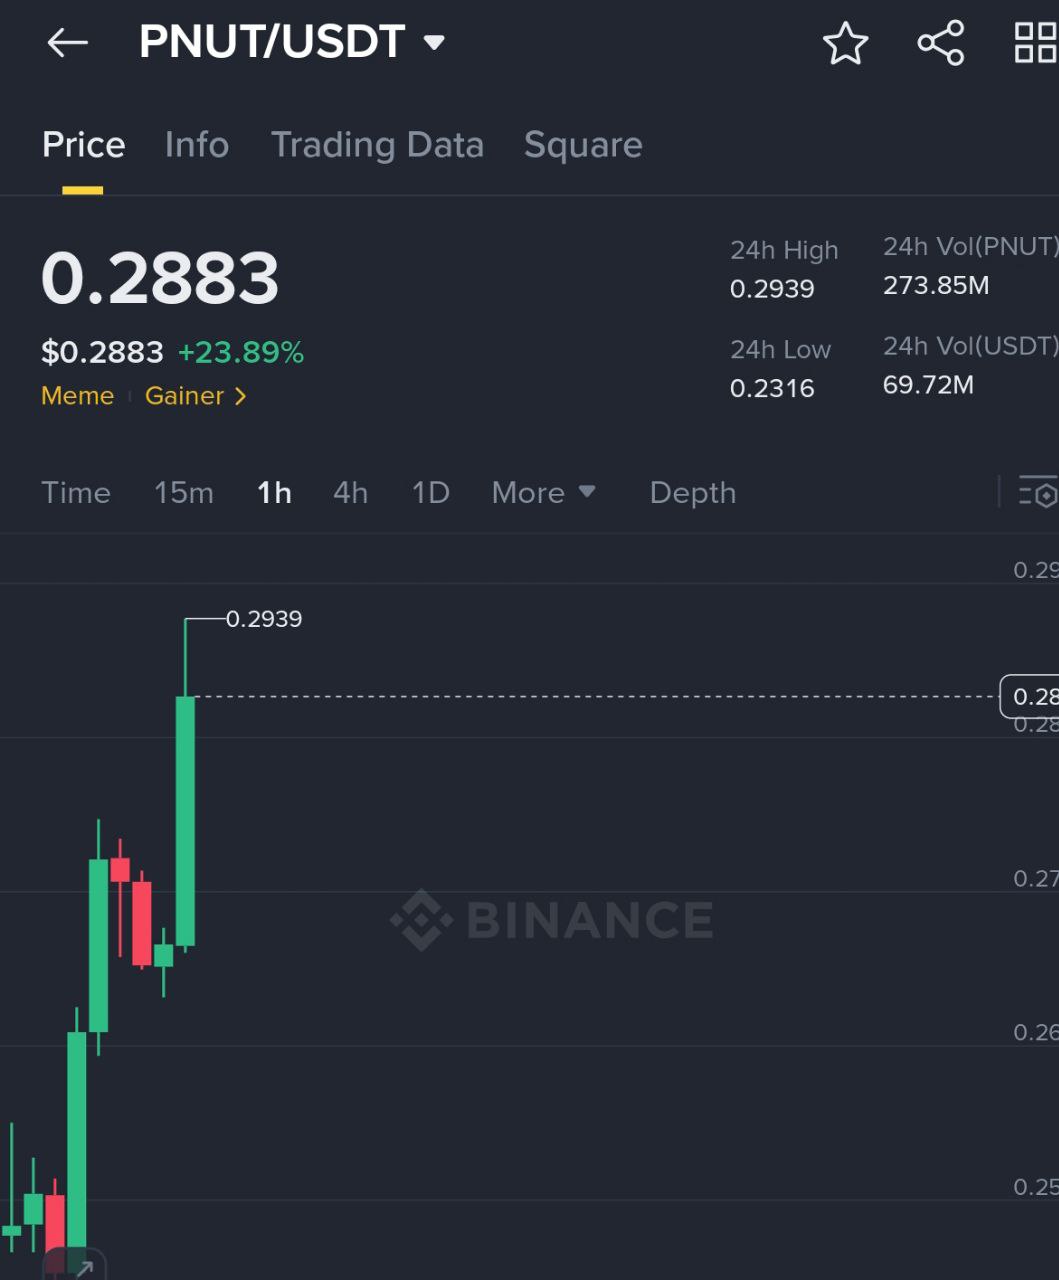Tap the 24h Vol(PNUT) label
The image size is (1059, 1280).
970,246
